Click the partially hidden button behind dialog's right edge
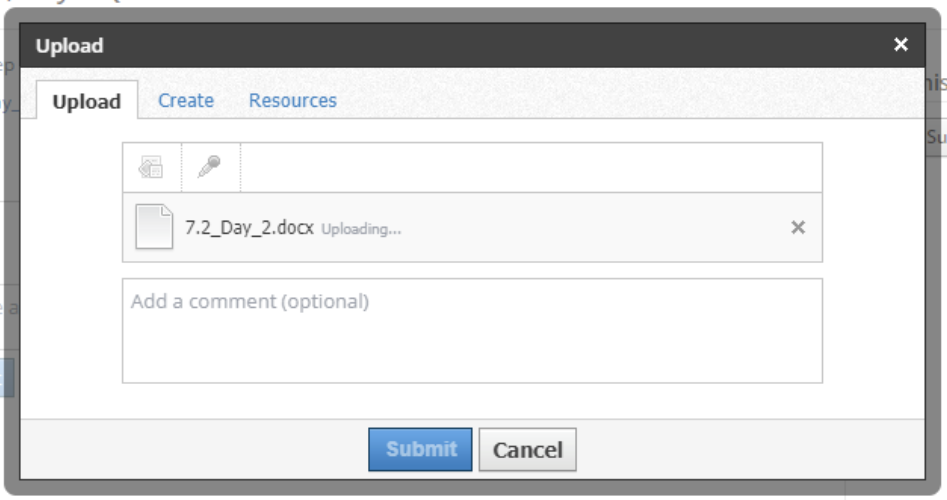This screenshot has width=947, height=500. (937, 138)
